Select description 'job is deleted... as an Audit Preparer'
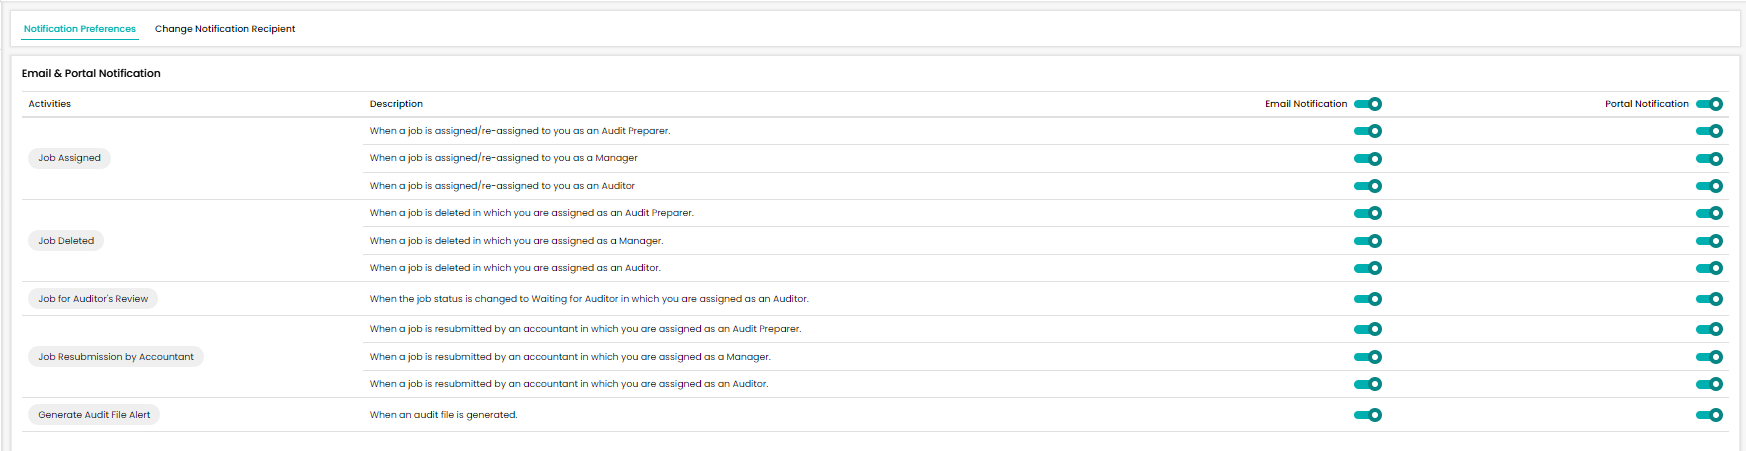The height and width of the screenshot is (451, 1746). pos(531,213)
